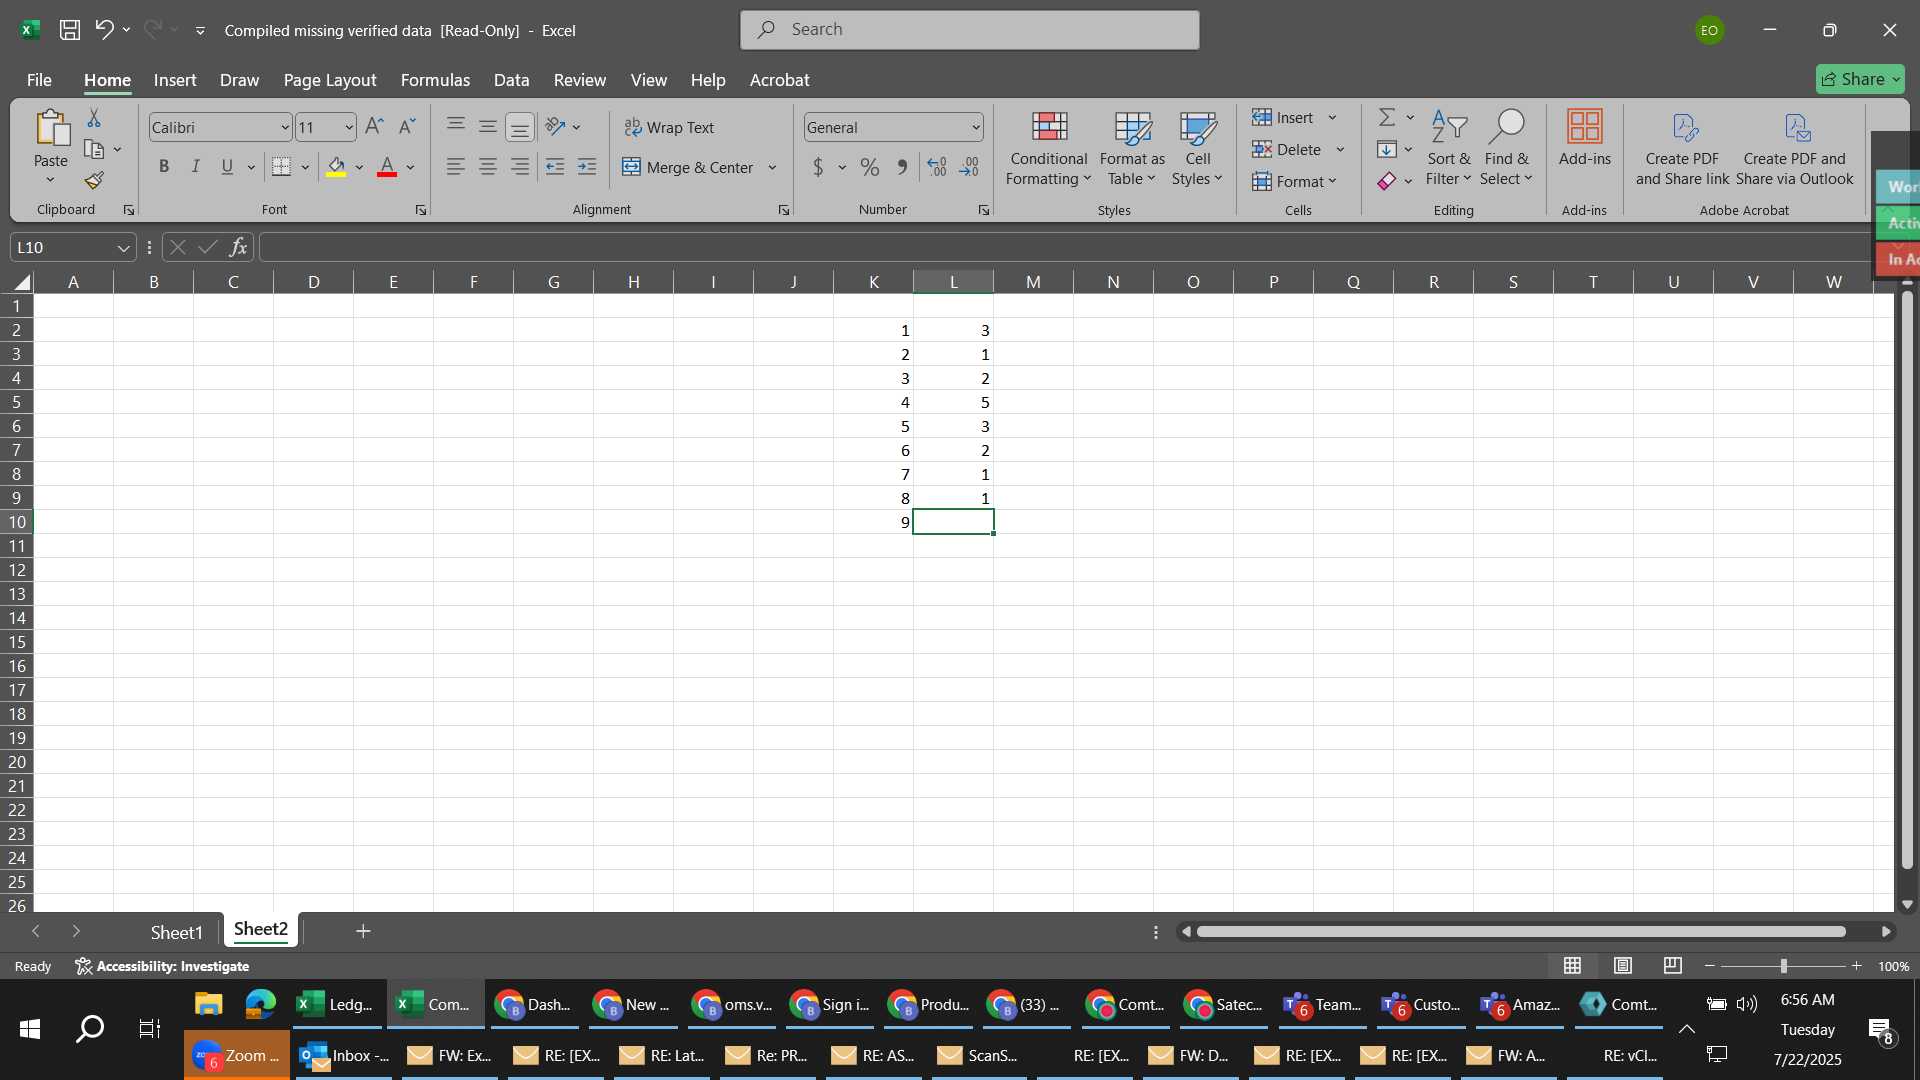Click the Paste clipboard icon

click(x=51, y=128)
